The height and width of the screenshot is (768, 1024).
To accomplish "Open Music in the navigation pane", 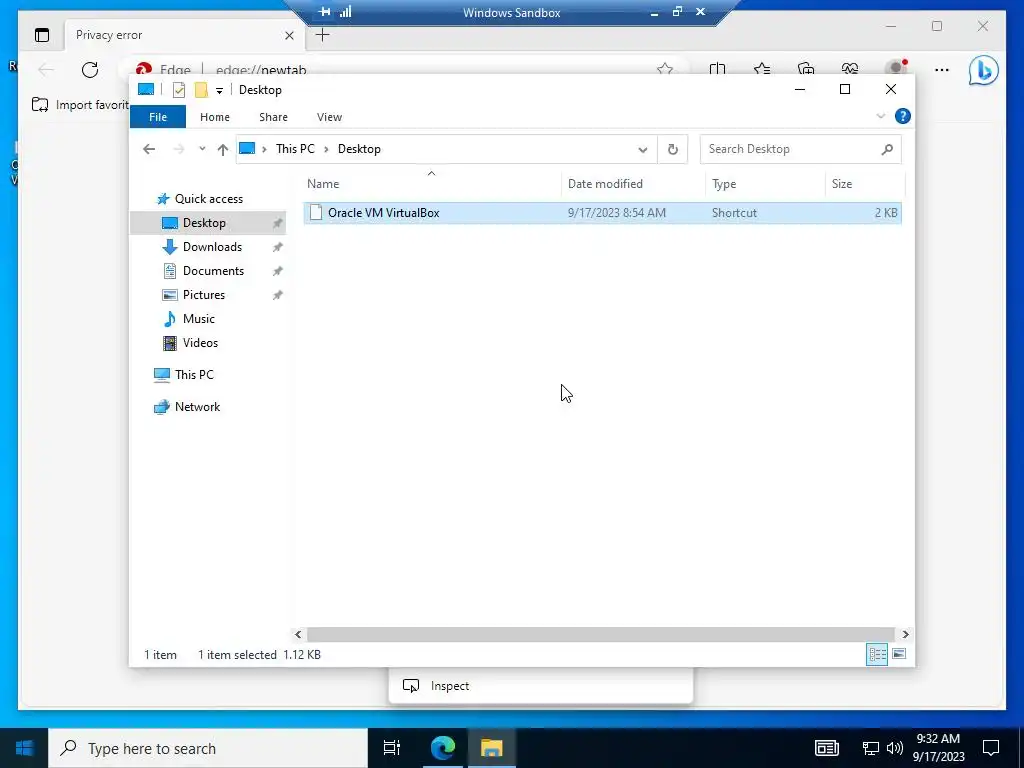I will [199, 319].
